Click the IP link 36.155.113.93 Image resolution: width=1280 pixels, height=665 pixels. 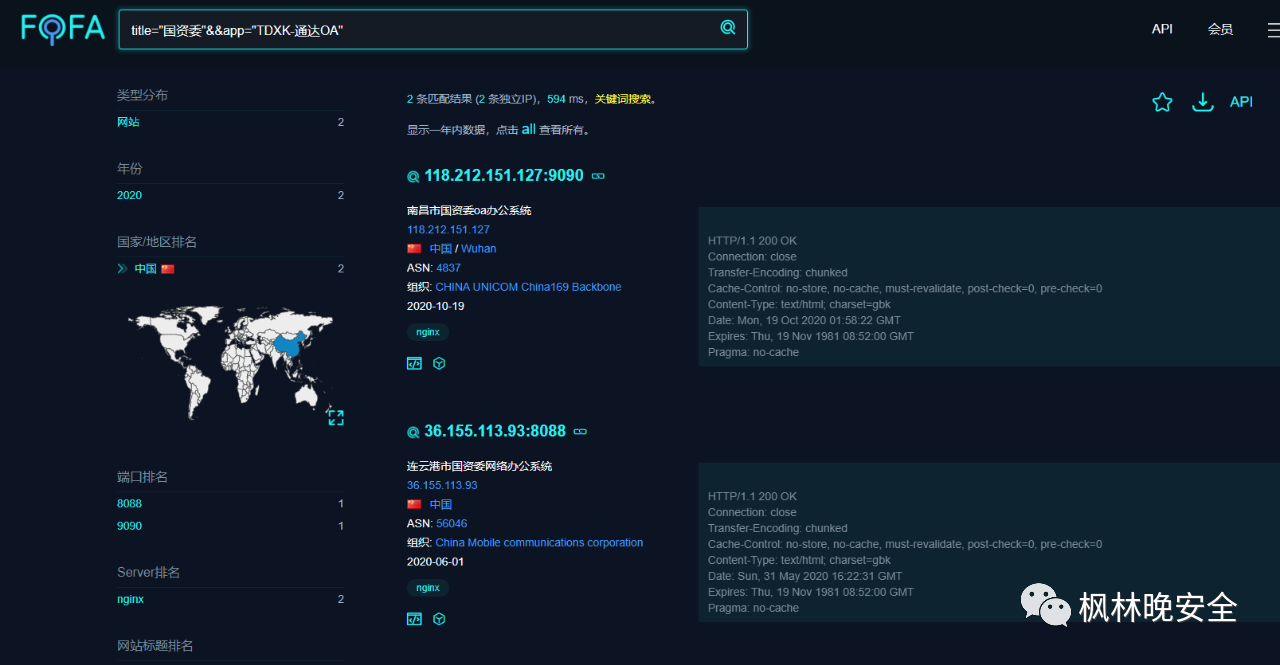click(442, 486)
